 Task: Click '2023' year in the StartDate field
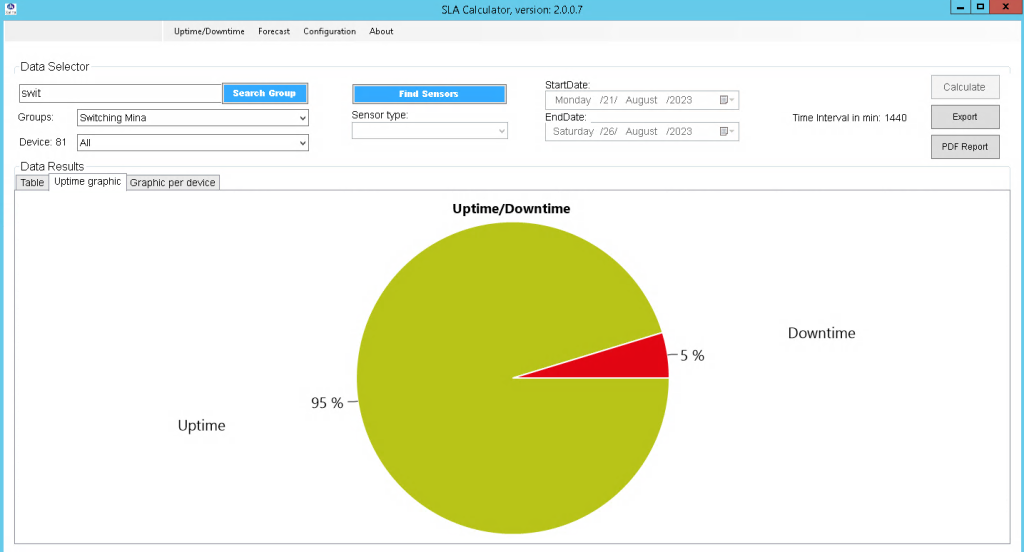(x=680, y=100)
